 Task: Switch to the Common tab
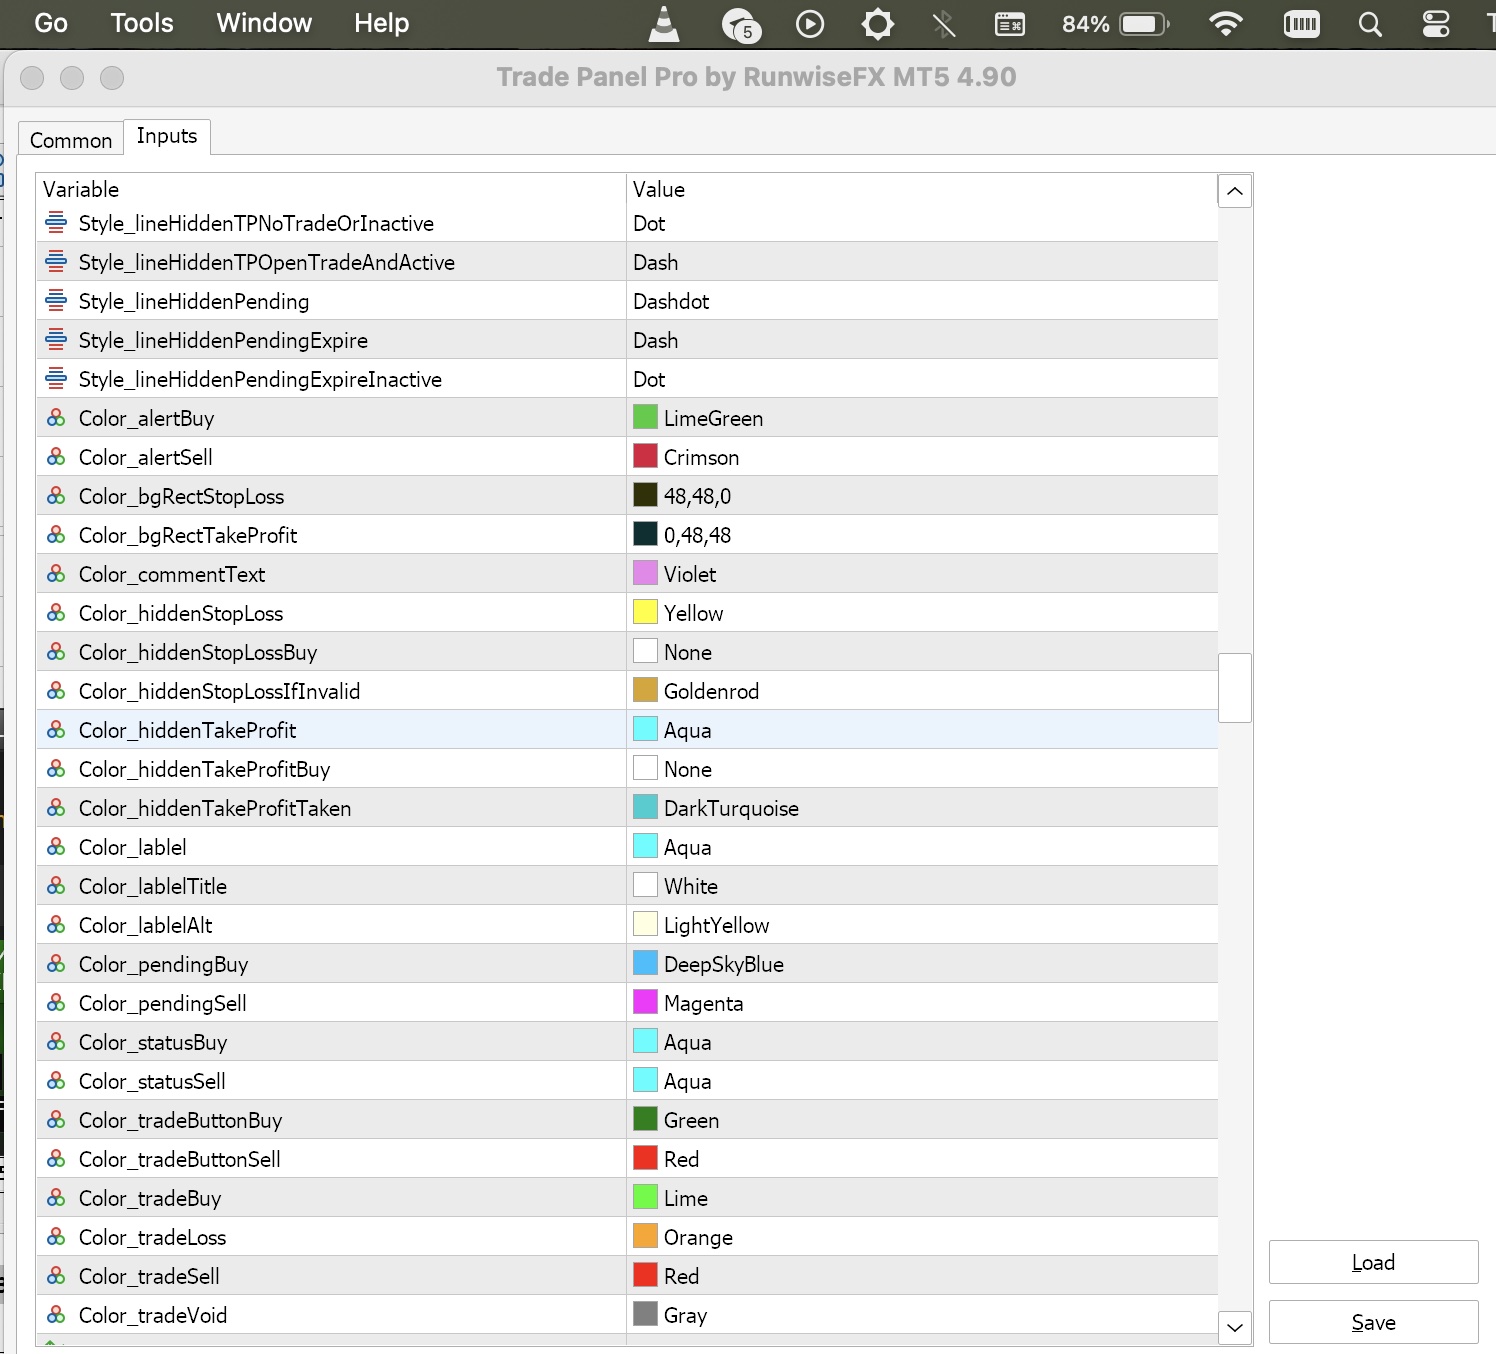[71, 140]
